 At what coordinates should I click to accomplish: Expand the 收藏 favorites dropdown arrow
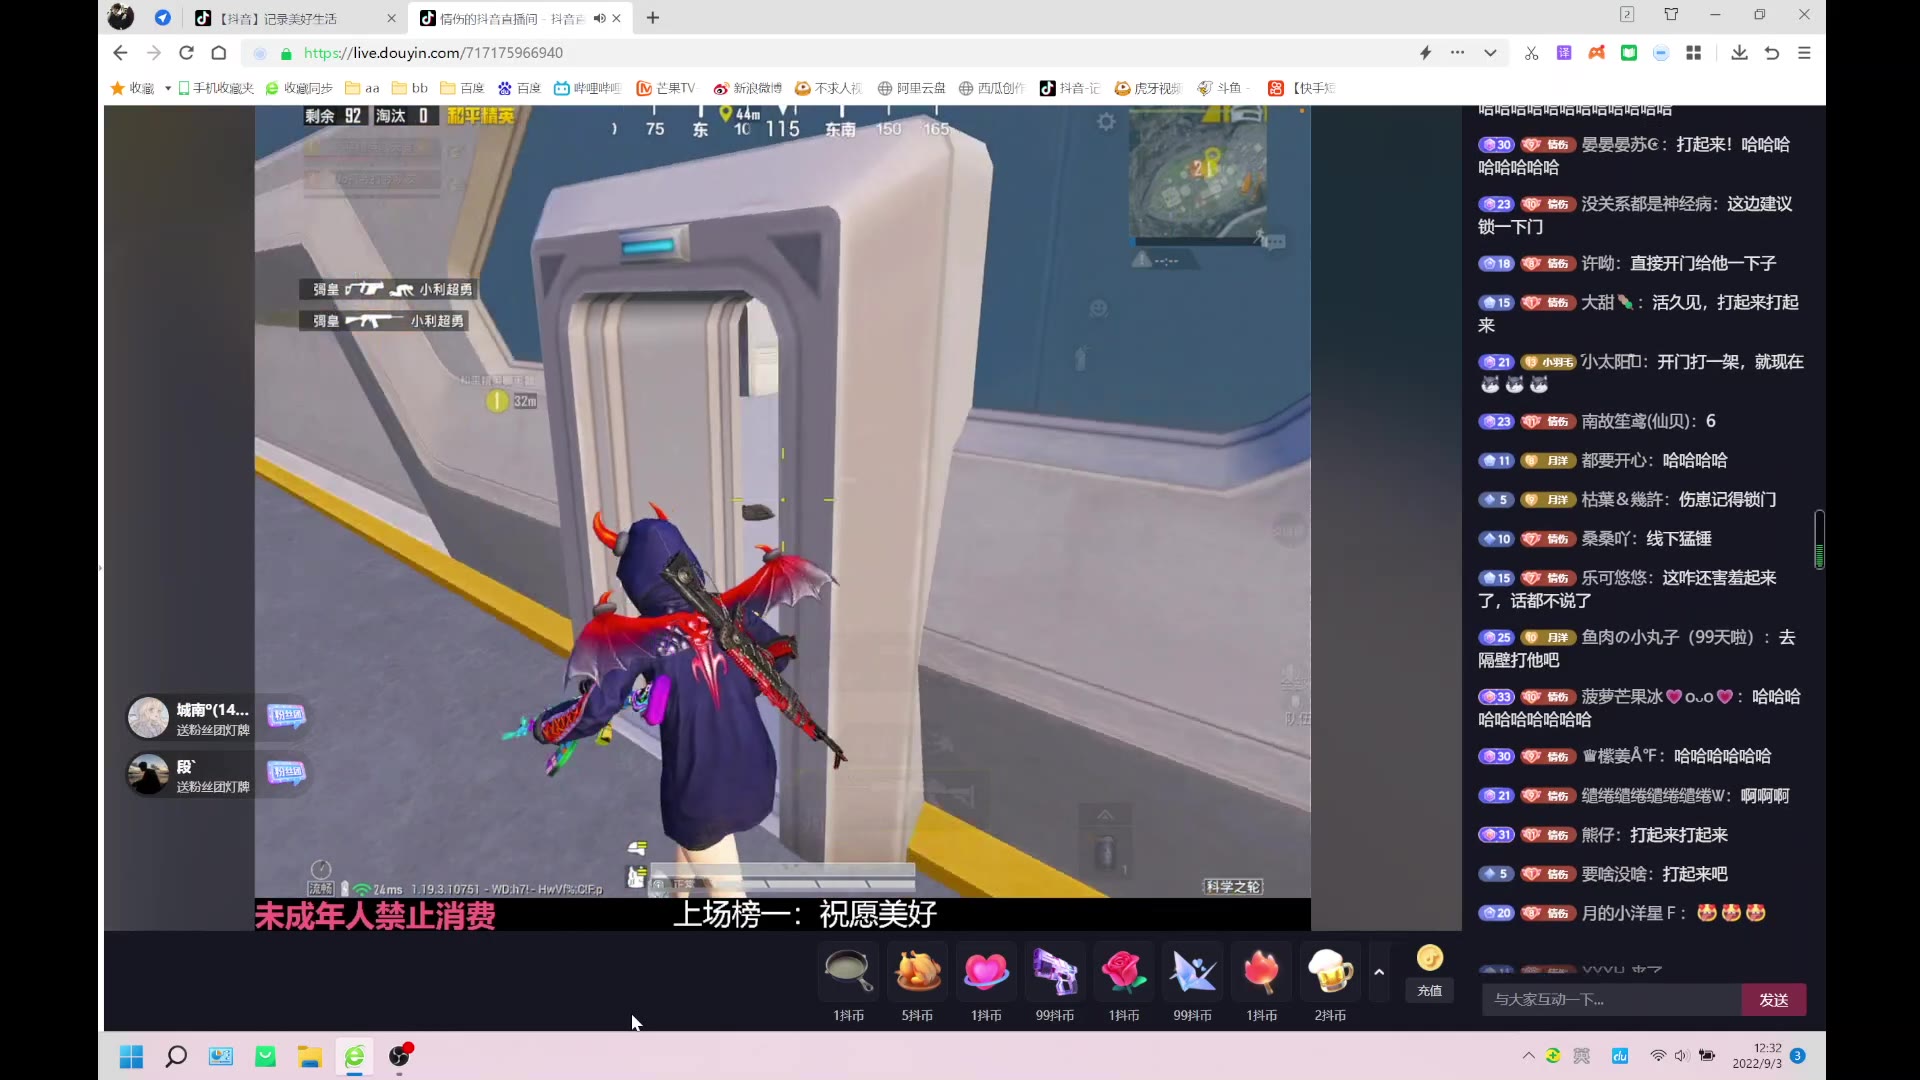(168, 88)
